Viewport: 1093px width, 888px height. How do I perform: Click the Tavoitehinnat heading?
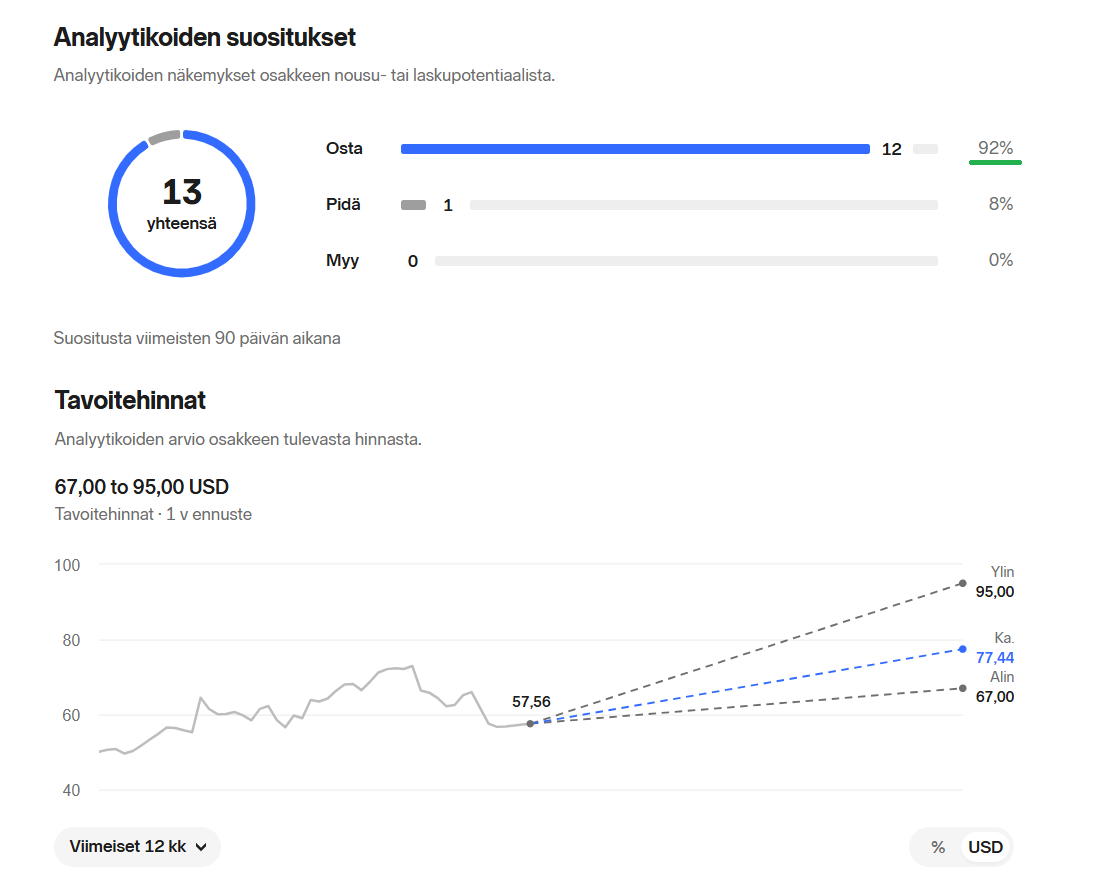(x=130, y=400)
